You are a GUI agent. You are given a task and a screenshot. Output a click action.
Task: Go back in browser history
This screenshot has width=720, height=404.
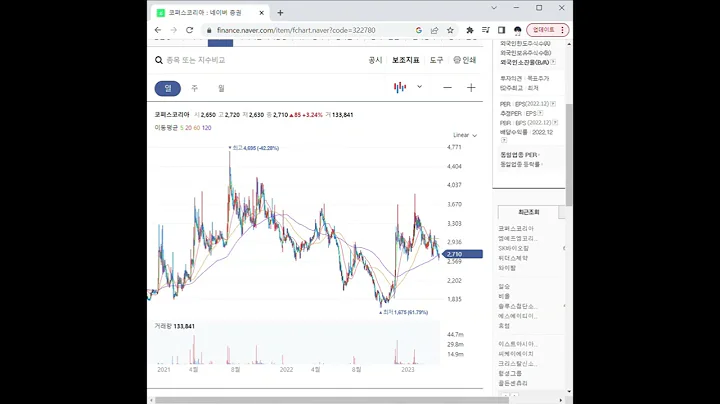[x=158, y=30]
